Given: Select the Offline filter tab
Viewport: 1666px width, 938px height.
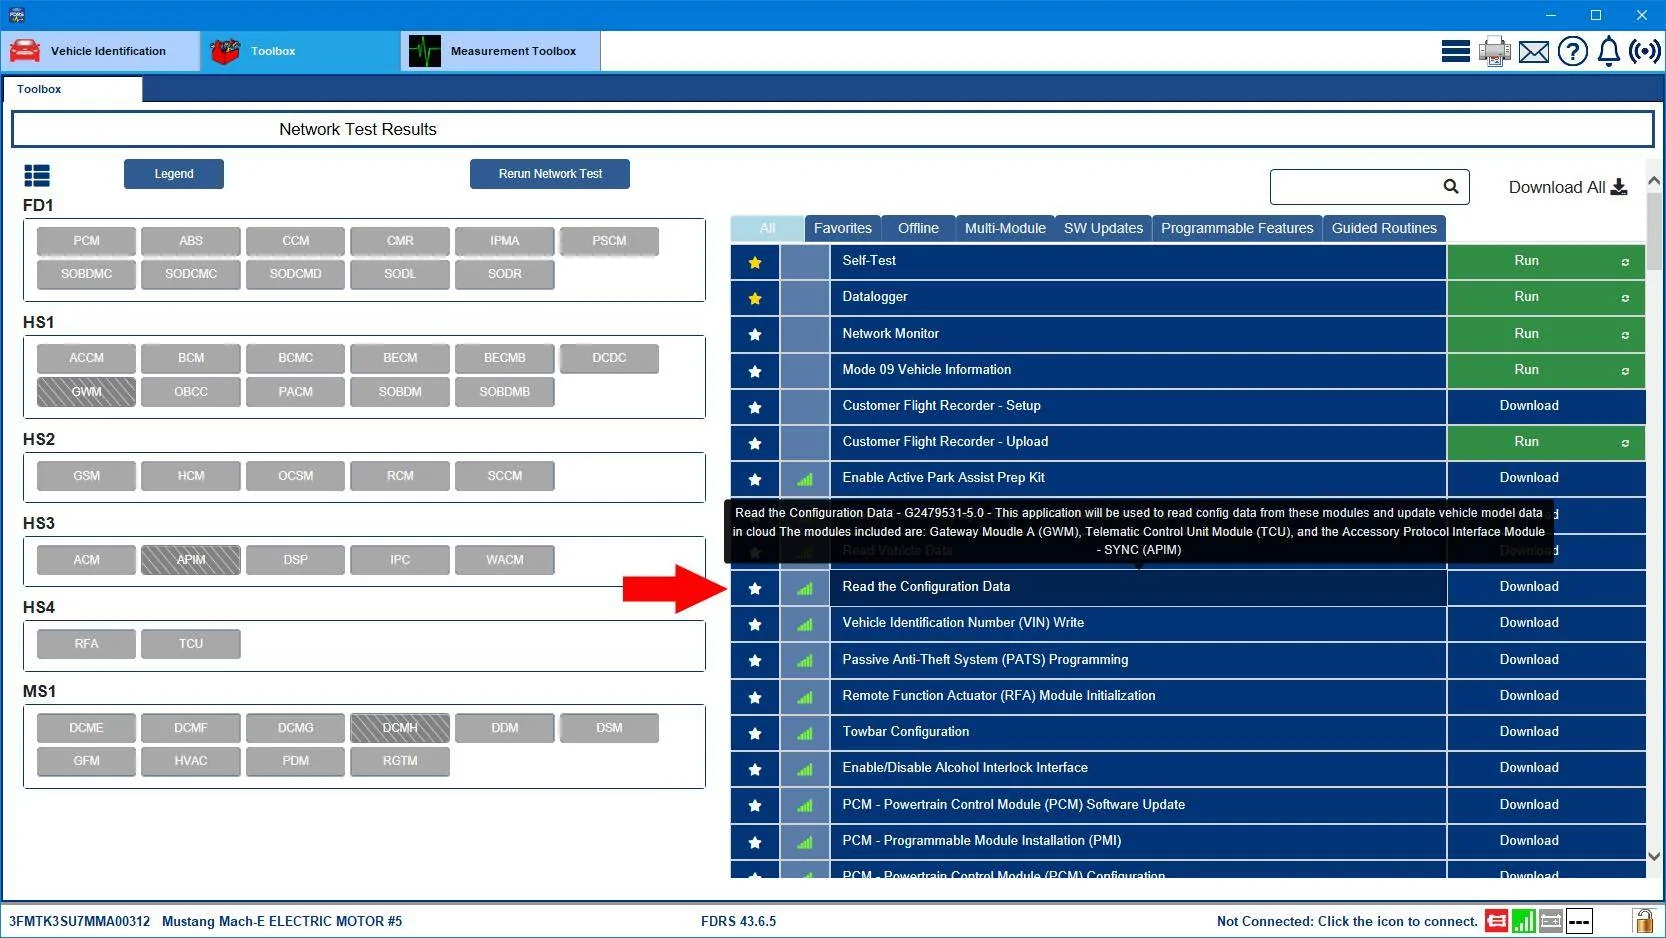Looking at the screenshot, I should 918,228.
